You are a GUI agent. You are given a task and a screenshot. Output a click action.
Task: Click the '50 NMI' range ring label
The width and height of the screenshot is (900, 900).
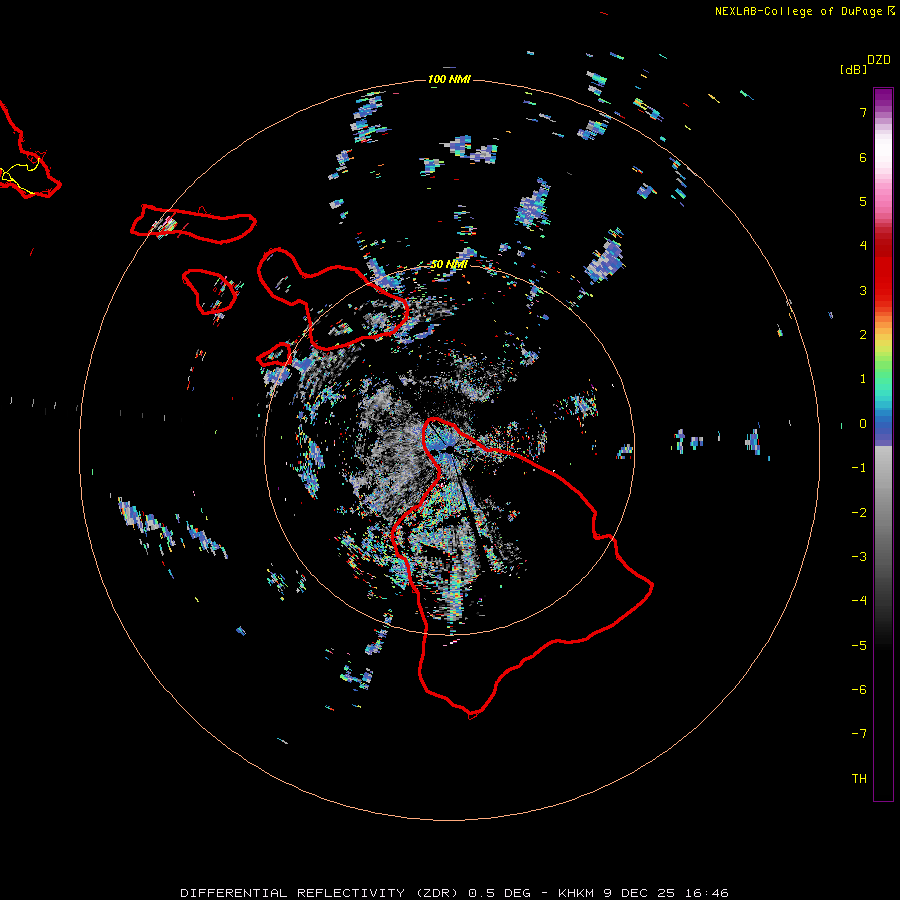click(x=449, y=265)
